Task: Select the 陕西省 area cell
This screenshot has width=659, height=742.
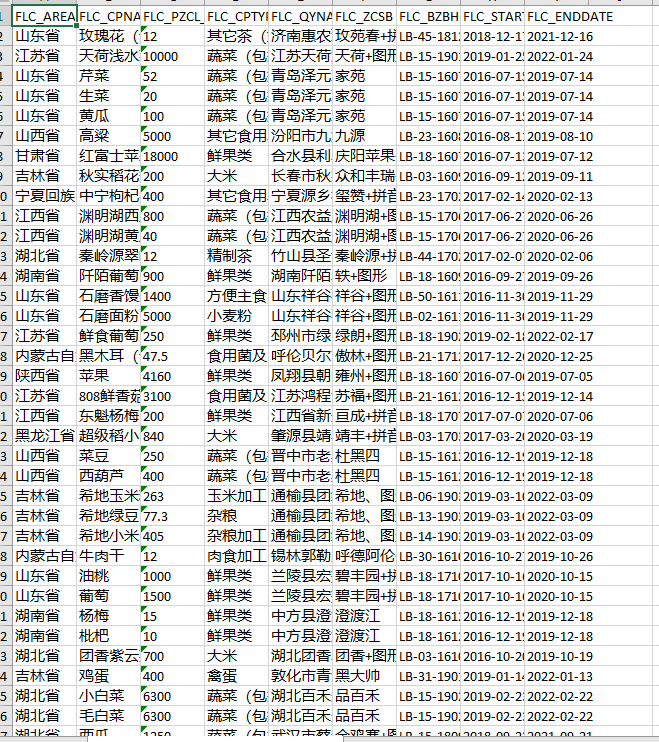Action: pos(44,376)
